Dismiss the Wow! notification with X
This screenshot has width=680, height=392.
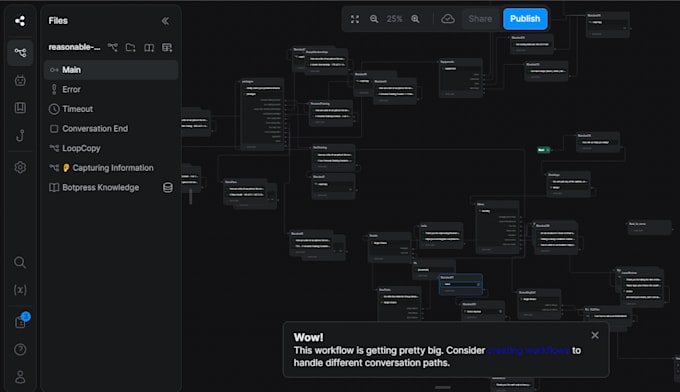[595, 335]
